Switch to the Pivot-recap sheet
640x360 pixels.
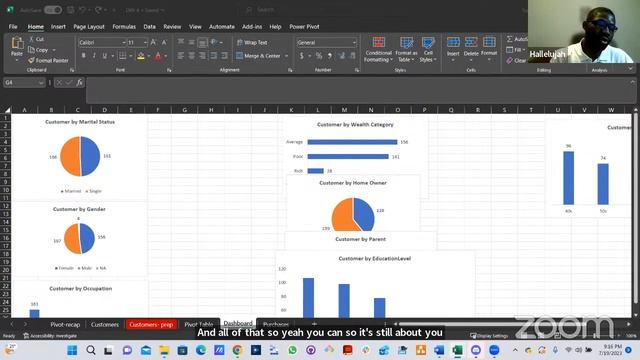click(65, 324)
